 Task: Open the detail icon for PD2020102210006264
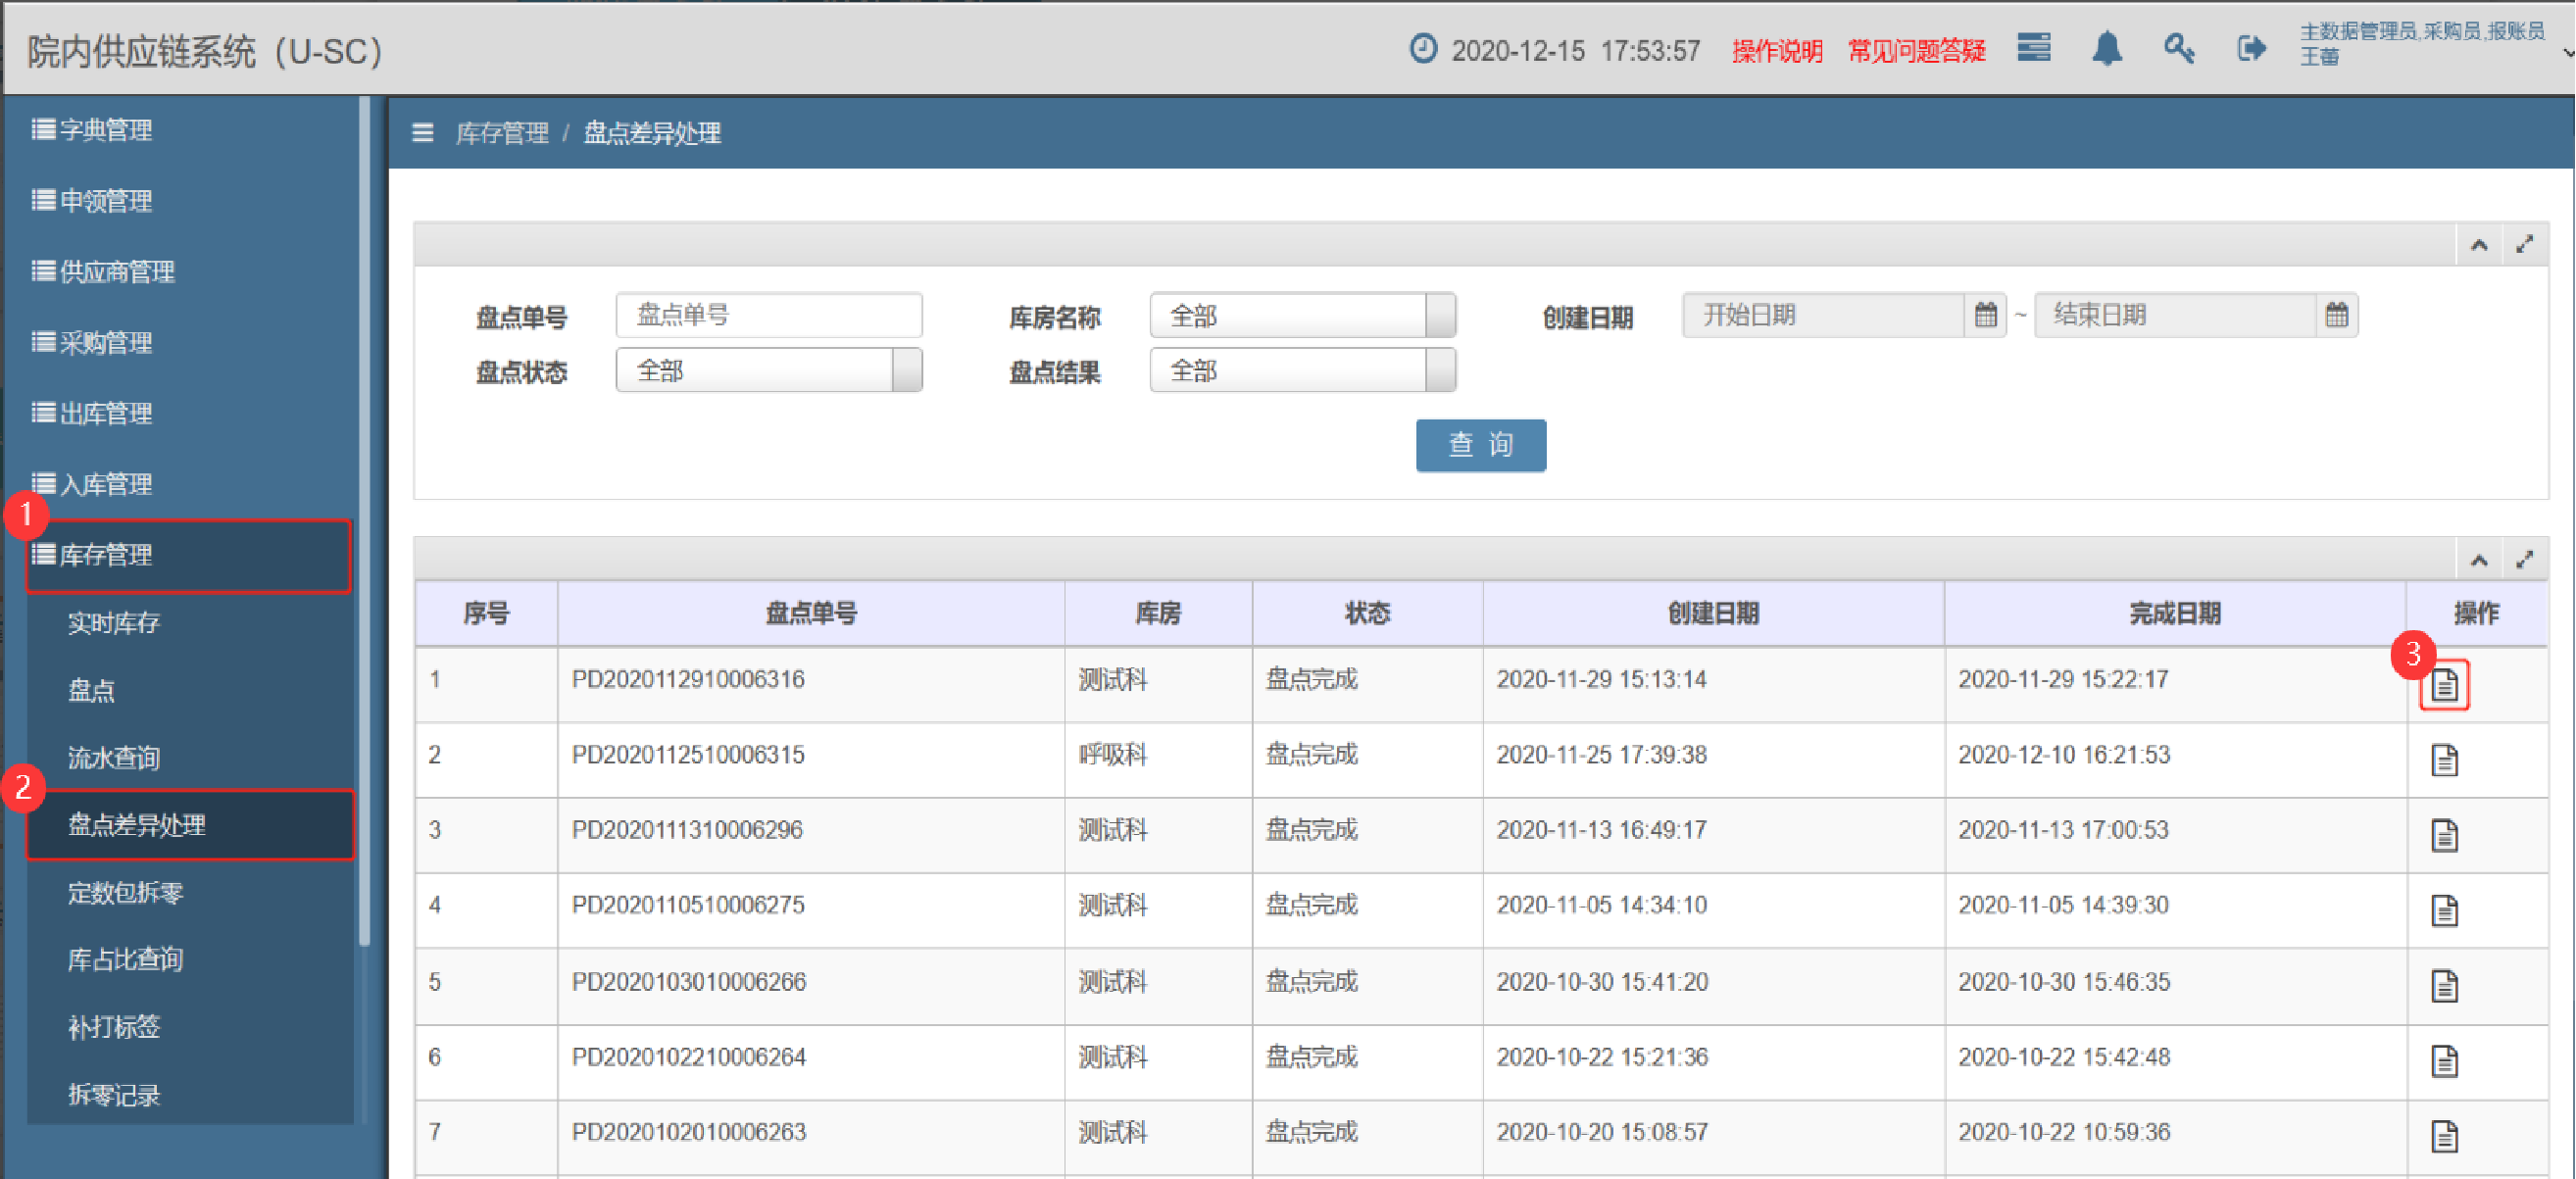click(2444, 1061)
